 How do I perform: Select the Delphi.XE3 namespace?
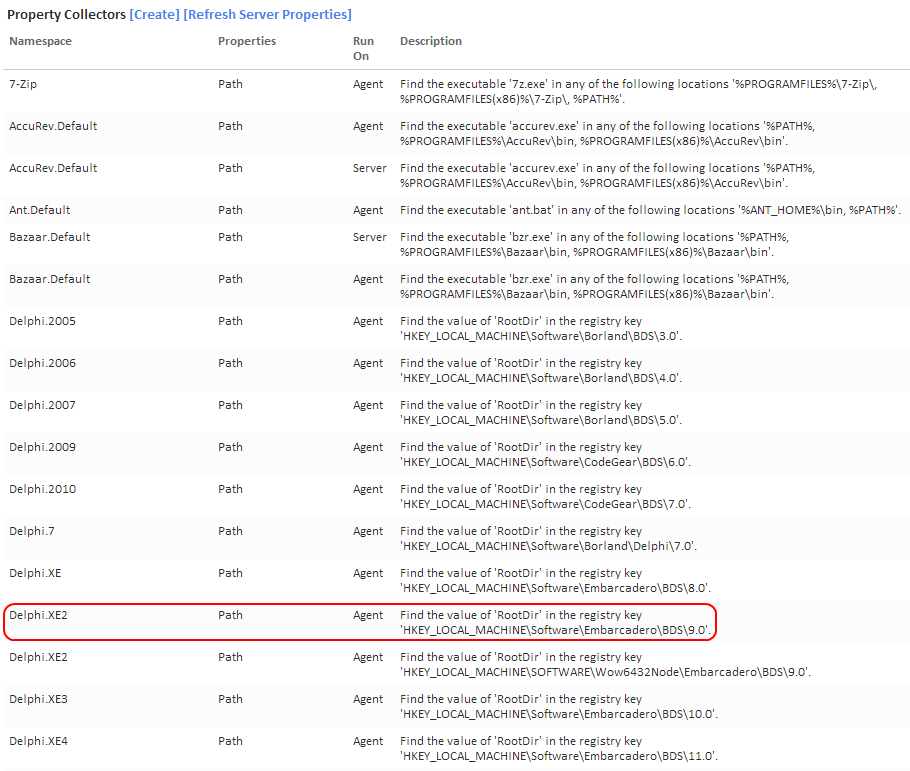[x=38, y=699]
